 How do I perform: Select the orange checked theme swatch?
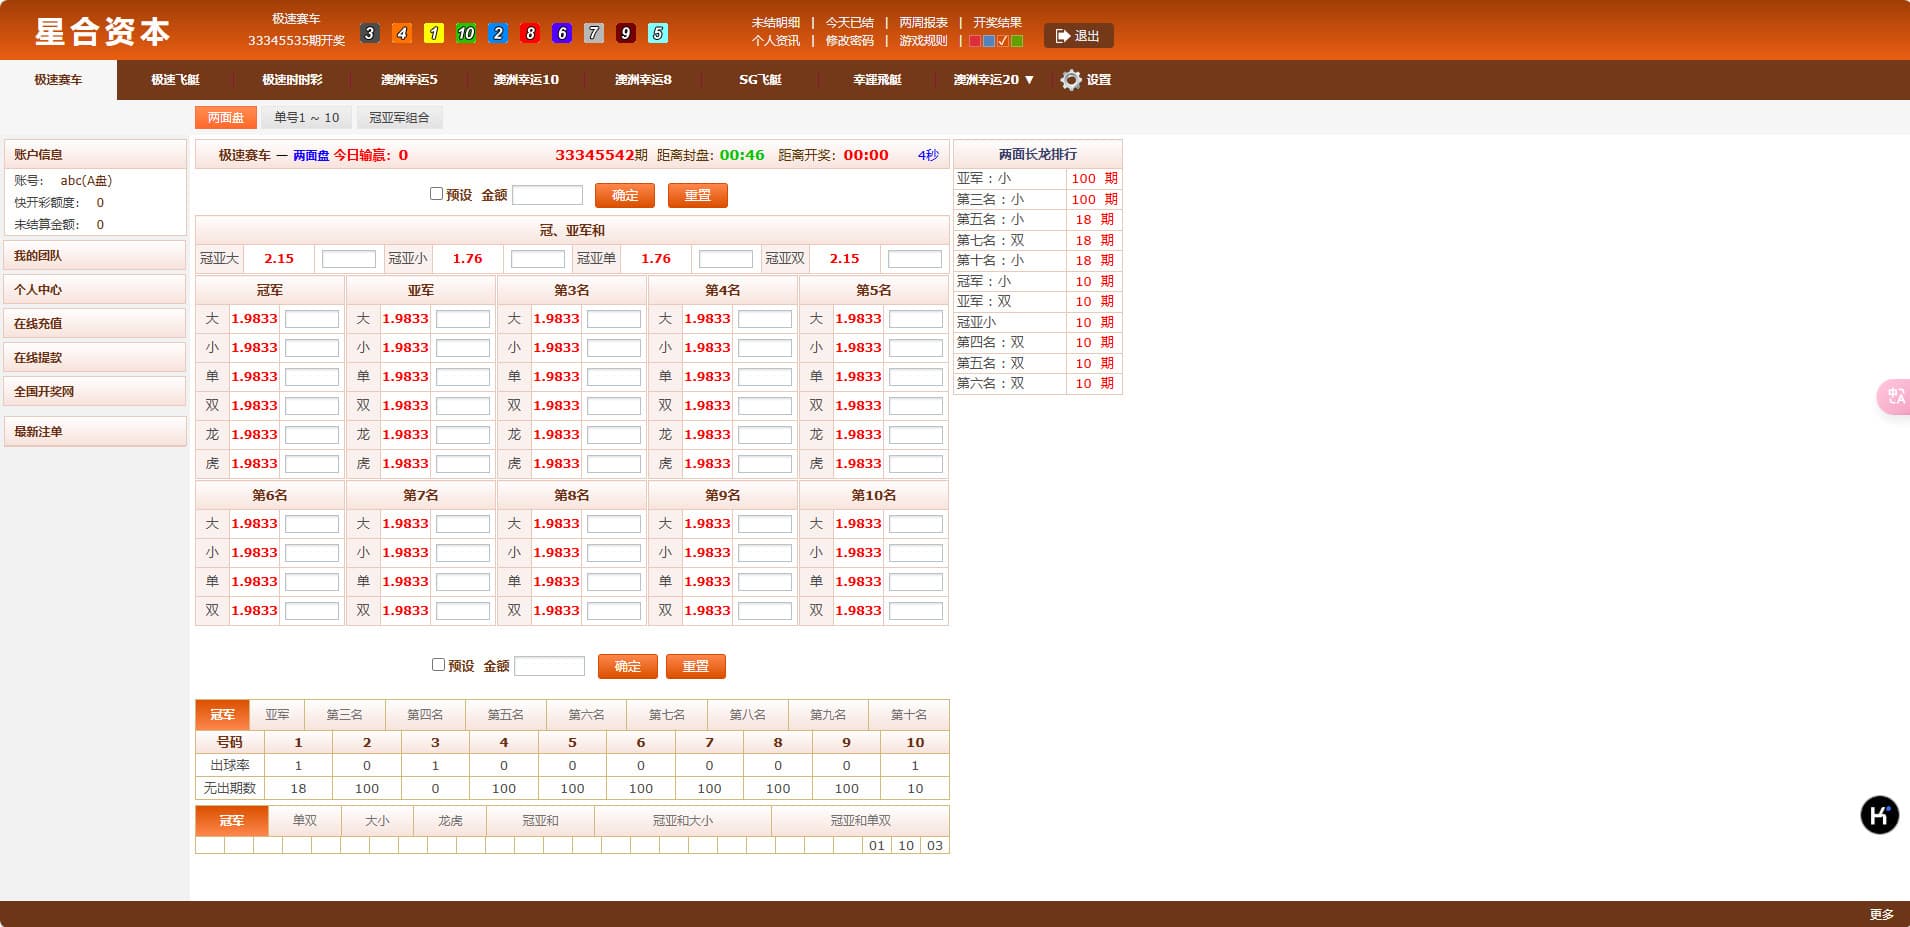click(1003, 41)
